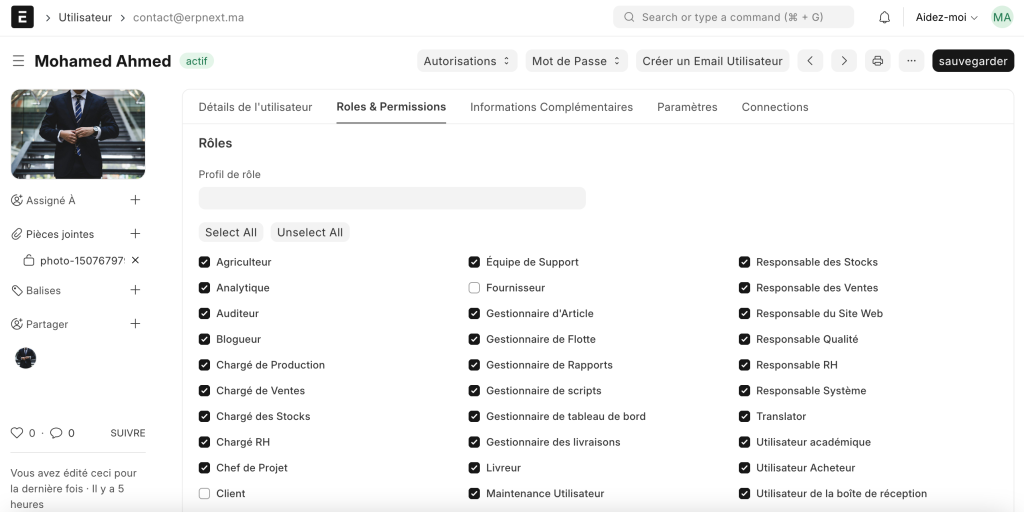Click the Mohamed Ahmed title
Viewport: 1024px width, 512px height.
point(103,61)
